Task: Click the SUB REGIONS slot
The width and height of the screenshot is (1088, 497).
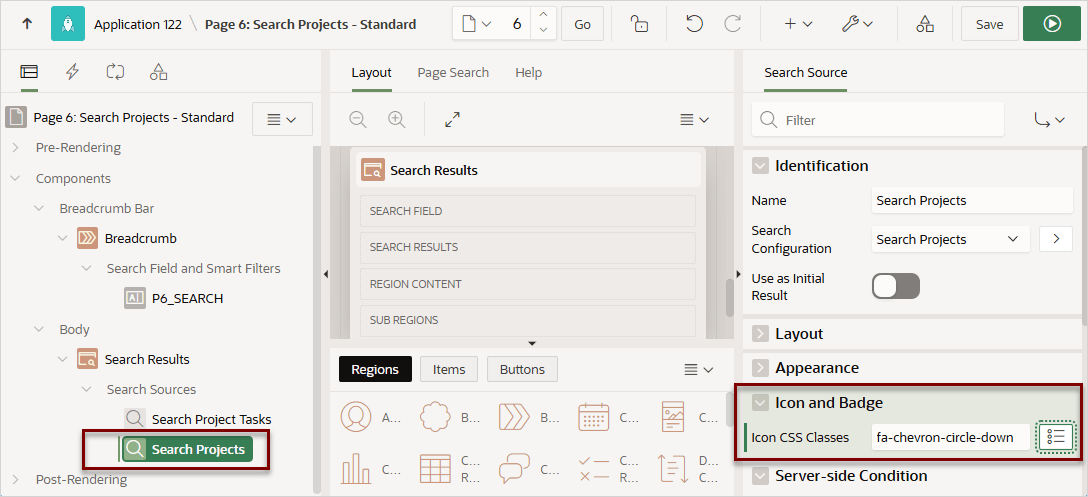Action: point(527,320)
